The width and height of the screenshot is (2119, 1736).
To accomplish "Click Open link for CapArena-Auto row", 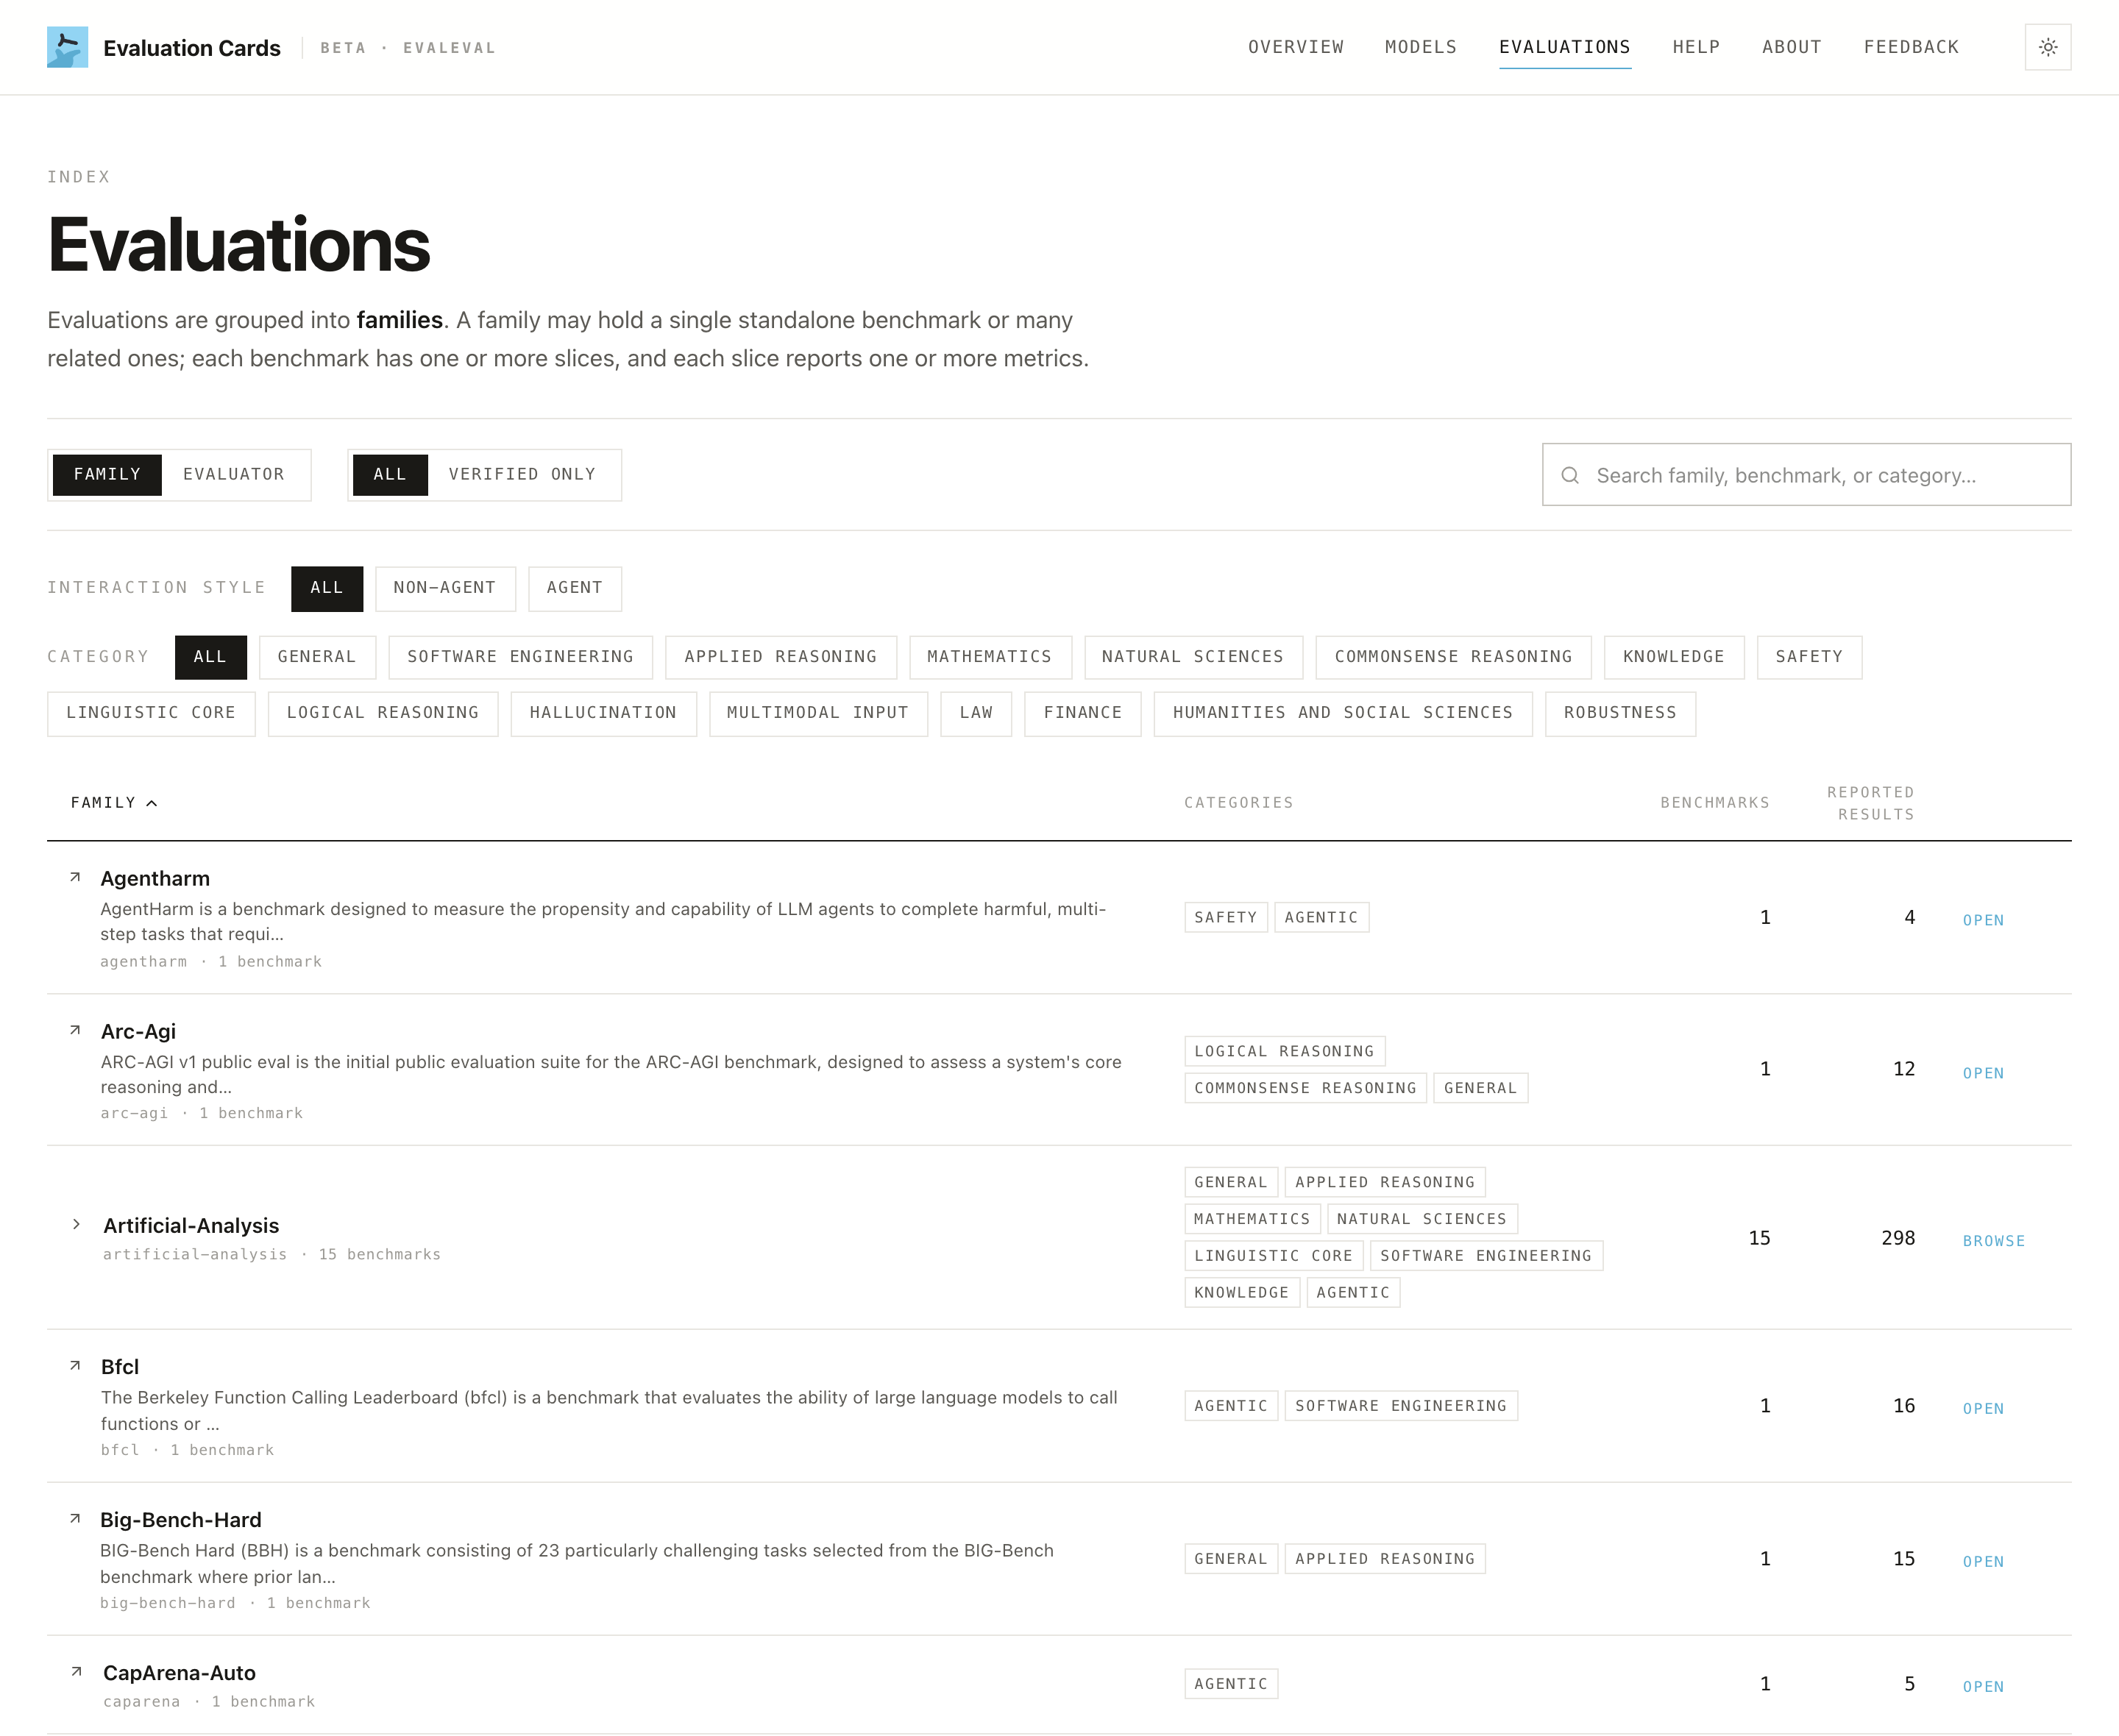I will click(1983, 1687).
